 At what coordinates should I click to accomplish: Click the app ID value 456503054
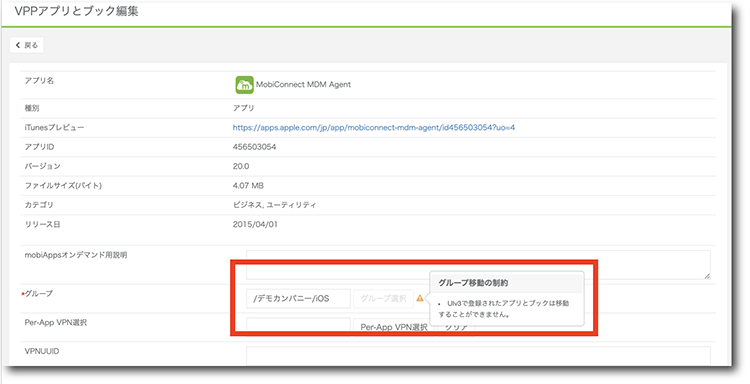tap(254, 147)
